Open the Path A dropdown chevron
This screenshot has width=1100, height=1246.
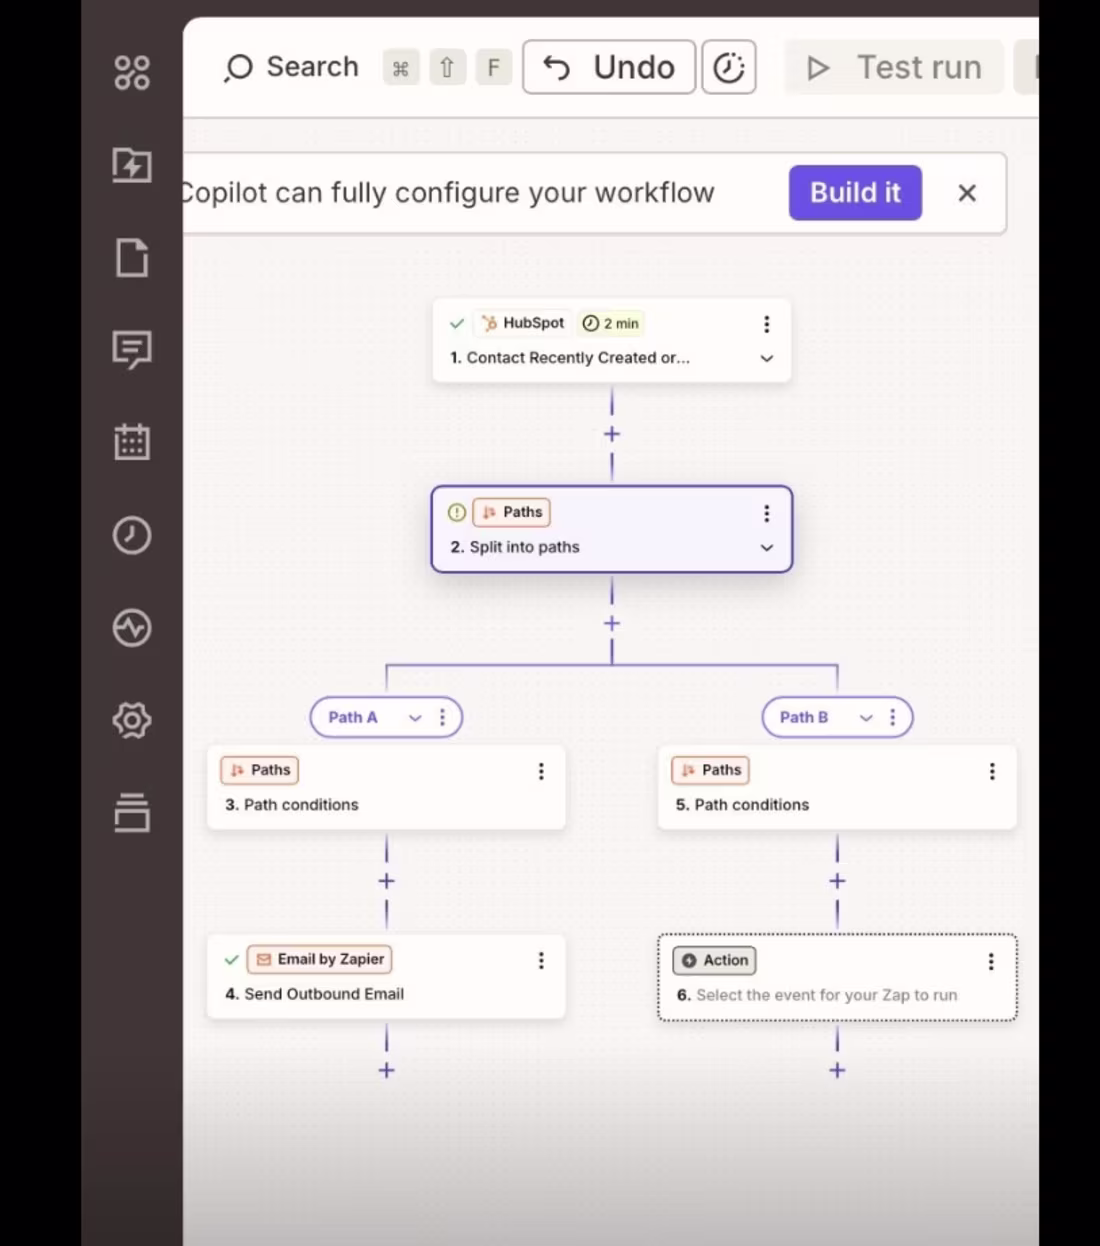tap(415, 718)
